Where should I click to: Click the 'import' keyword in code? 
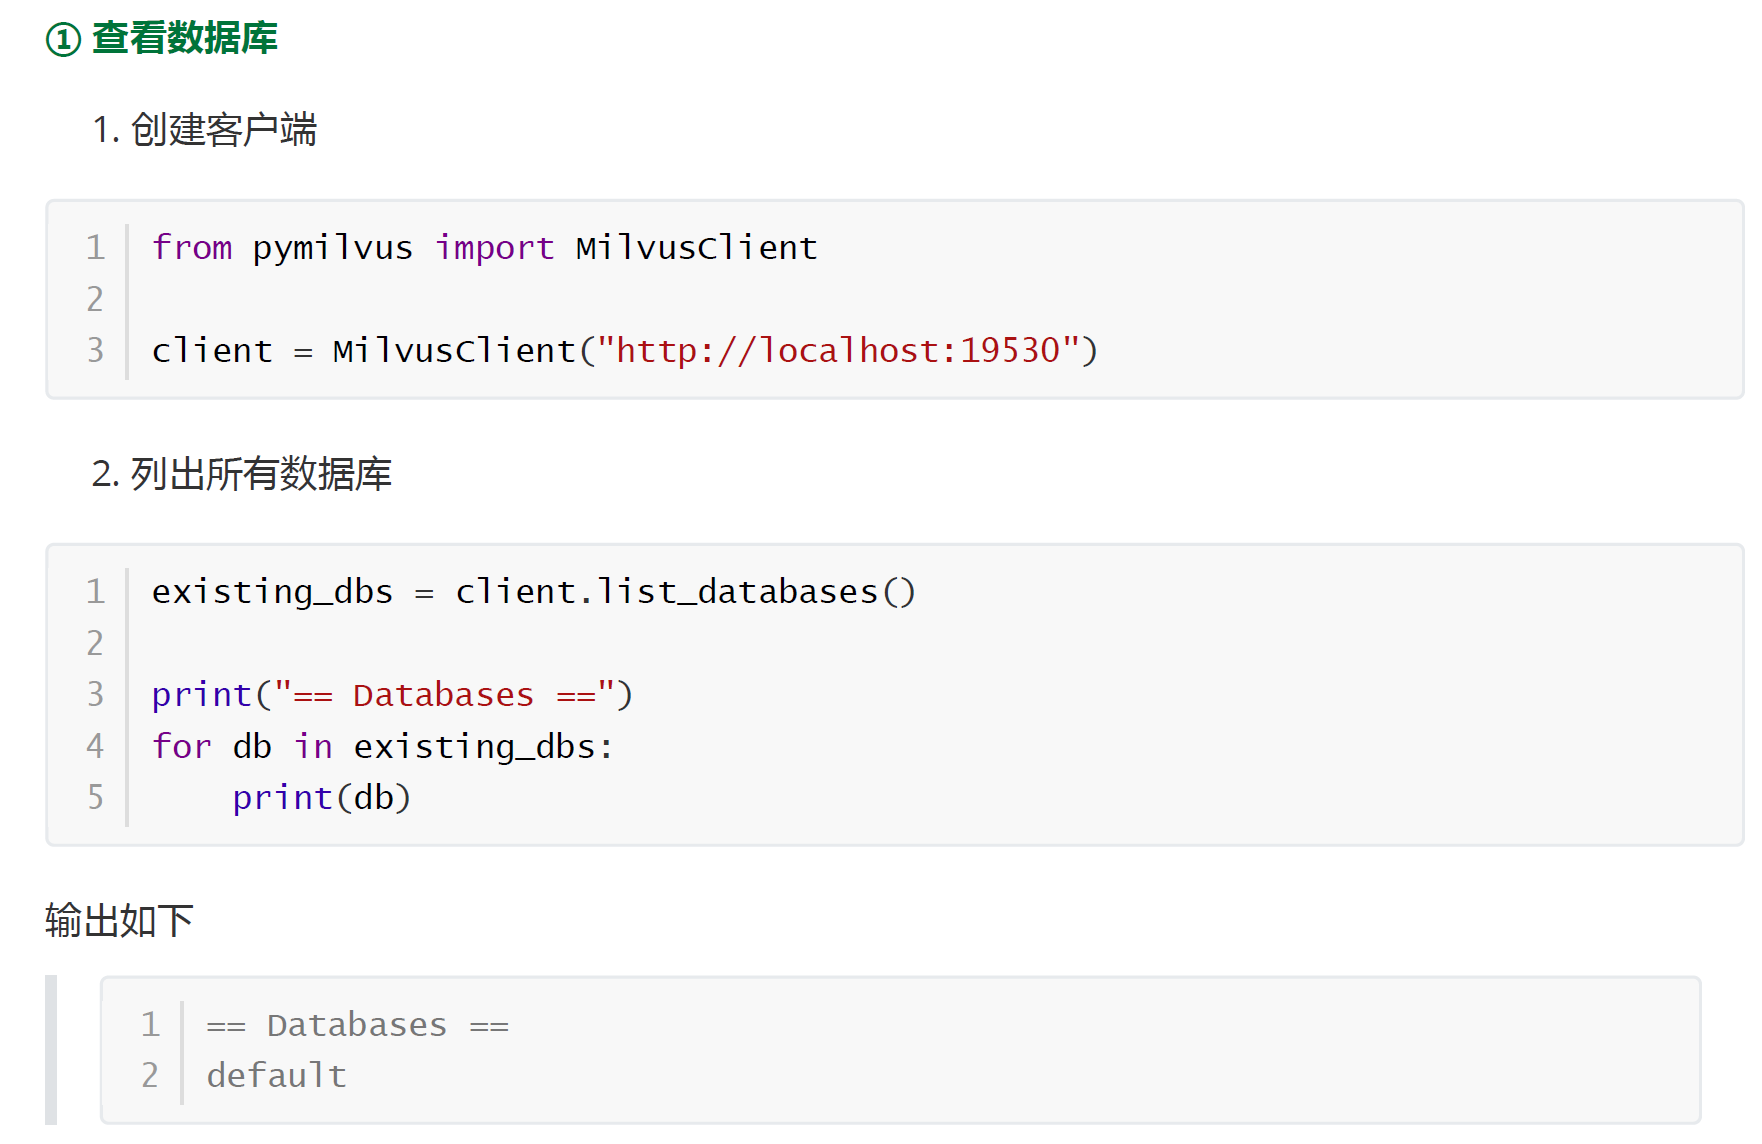click(495, 248)
